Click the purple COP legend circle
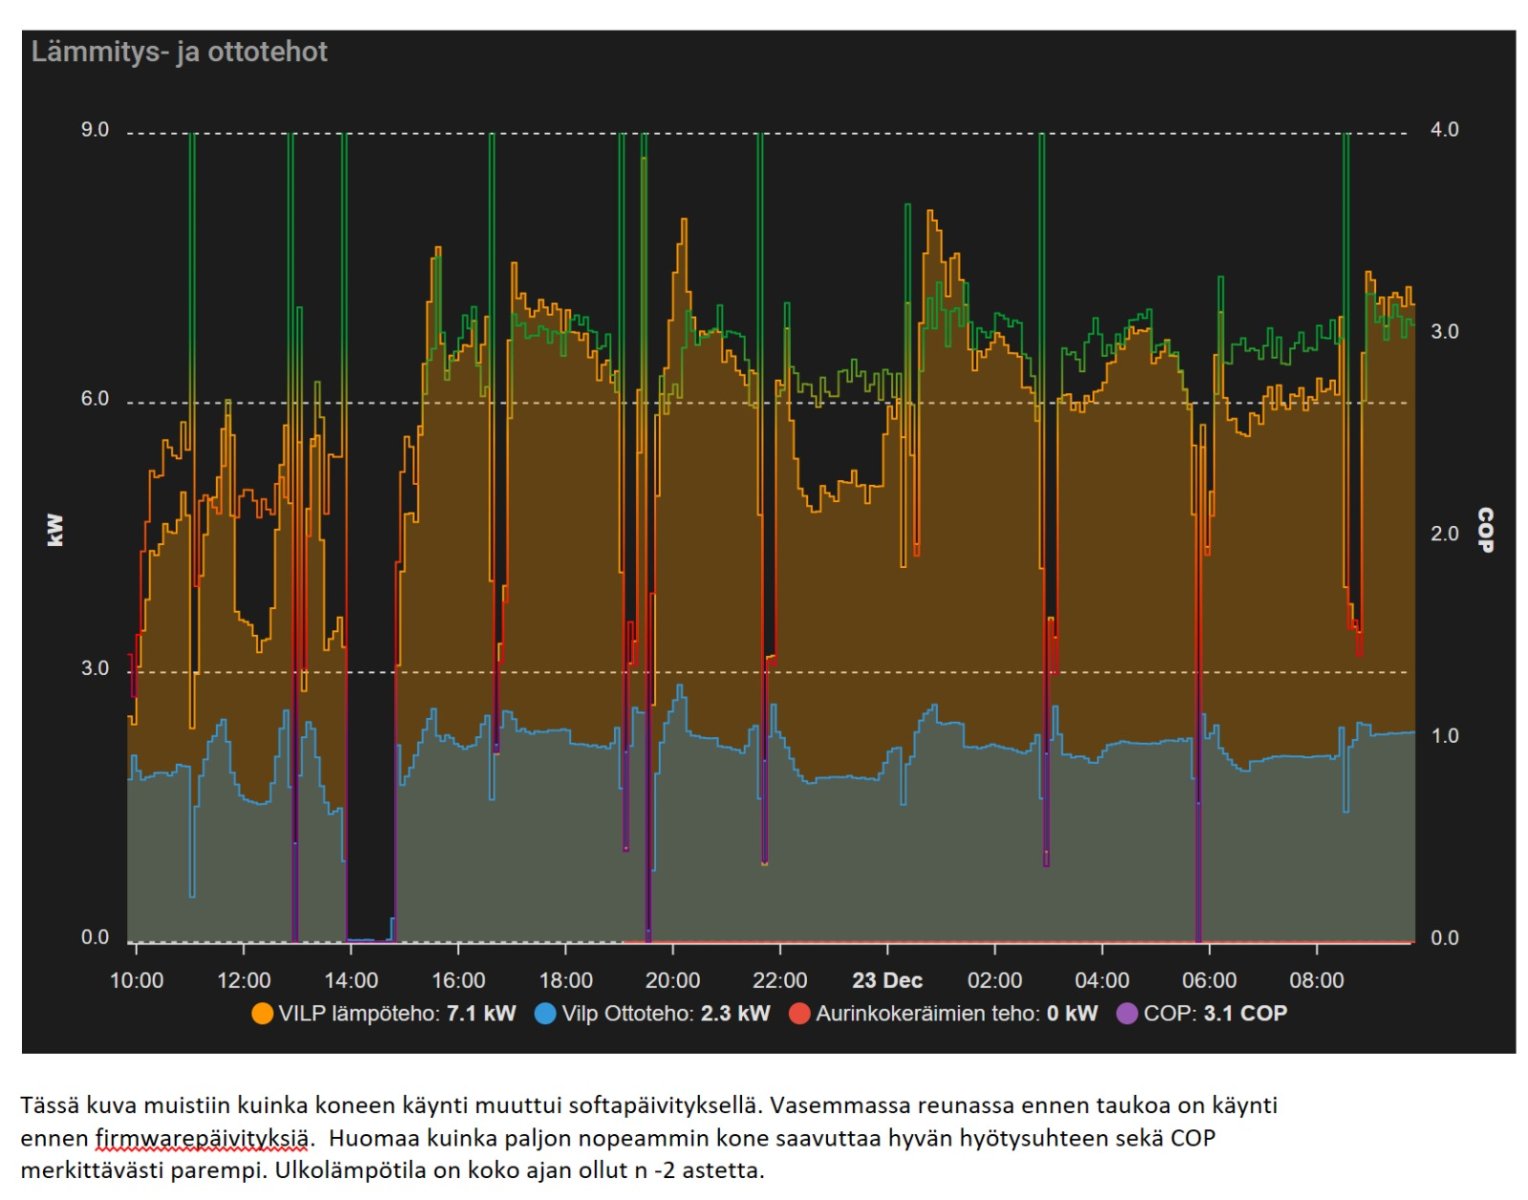This screenshot has height=1200, width=1528. 1127,1013
